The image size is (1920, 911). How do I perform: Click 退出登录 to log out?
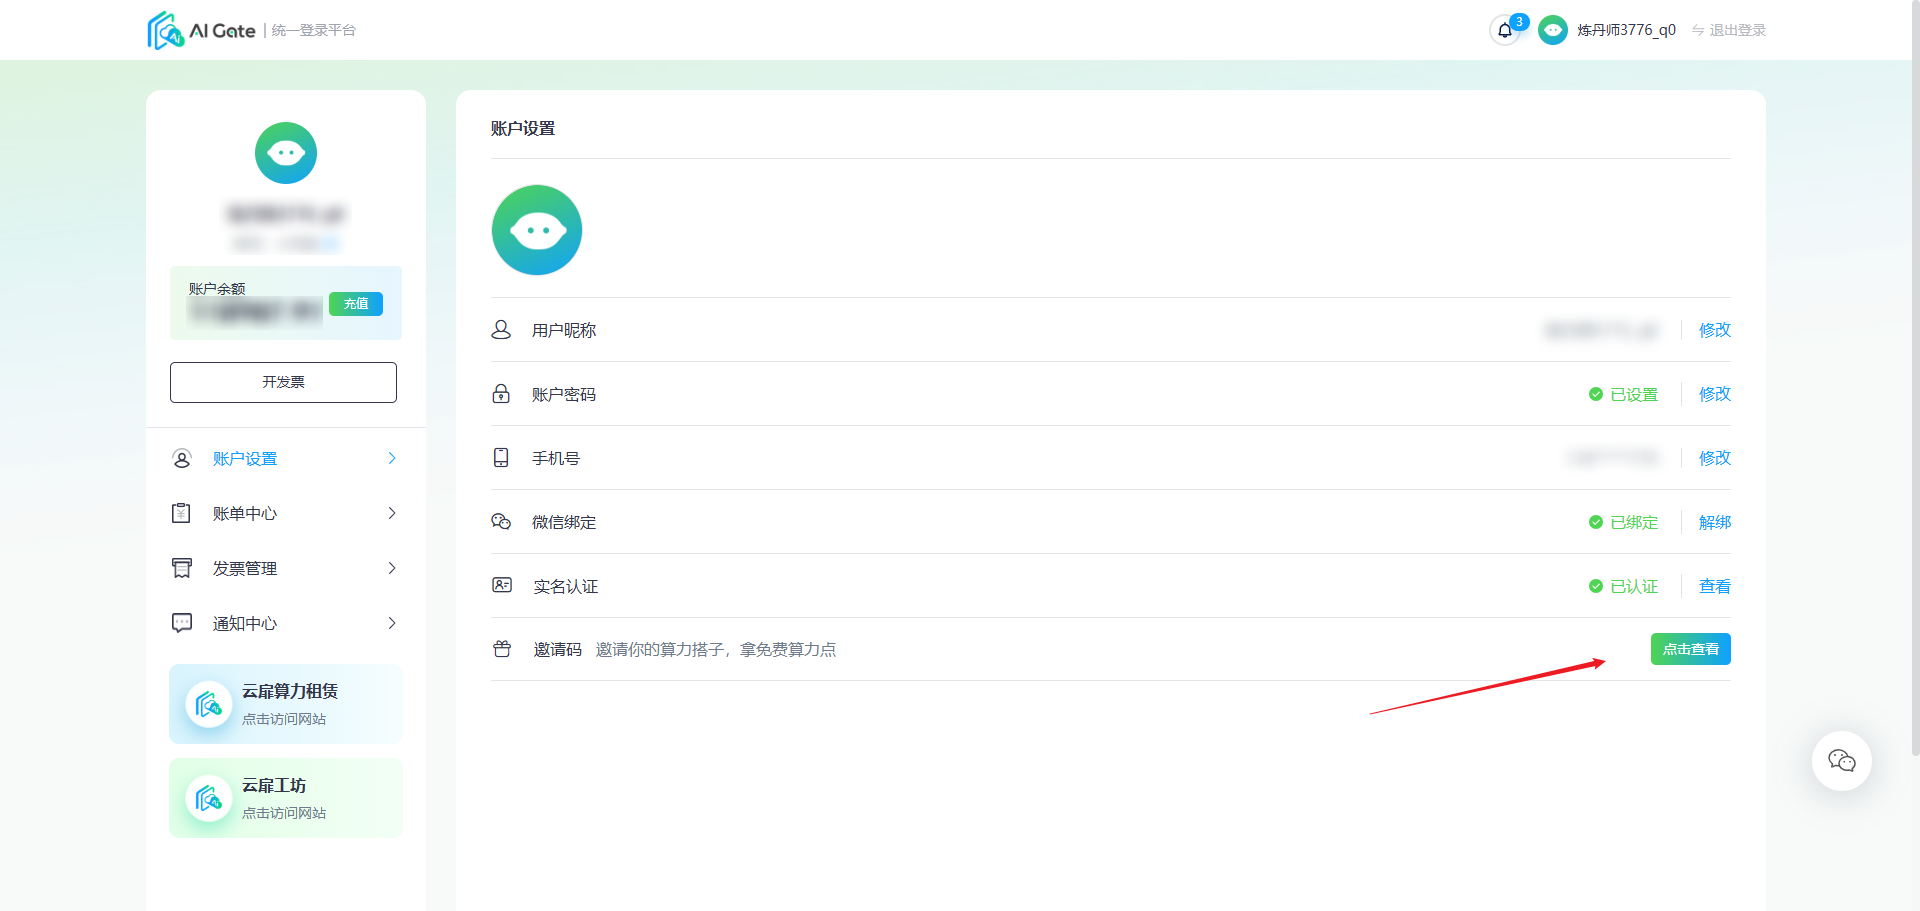point(1729,30)
